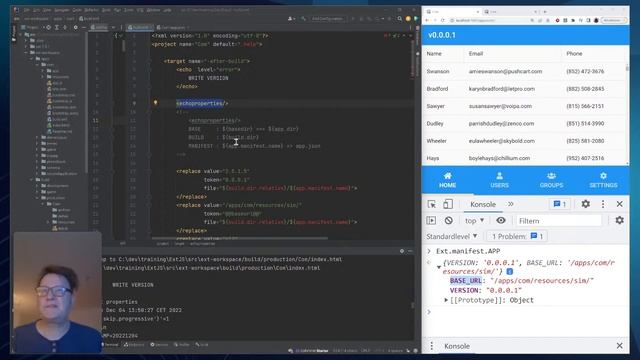The width and height of the screenshot is (640, 360).
Task: Expand the [[Prototype]]: Object entry
Action: click(446, 300)
